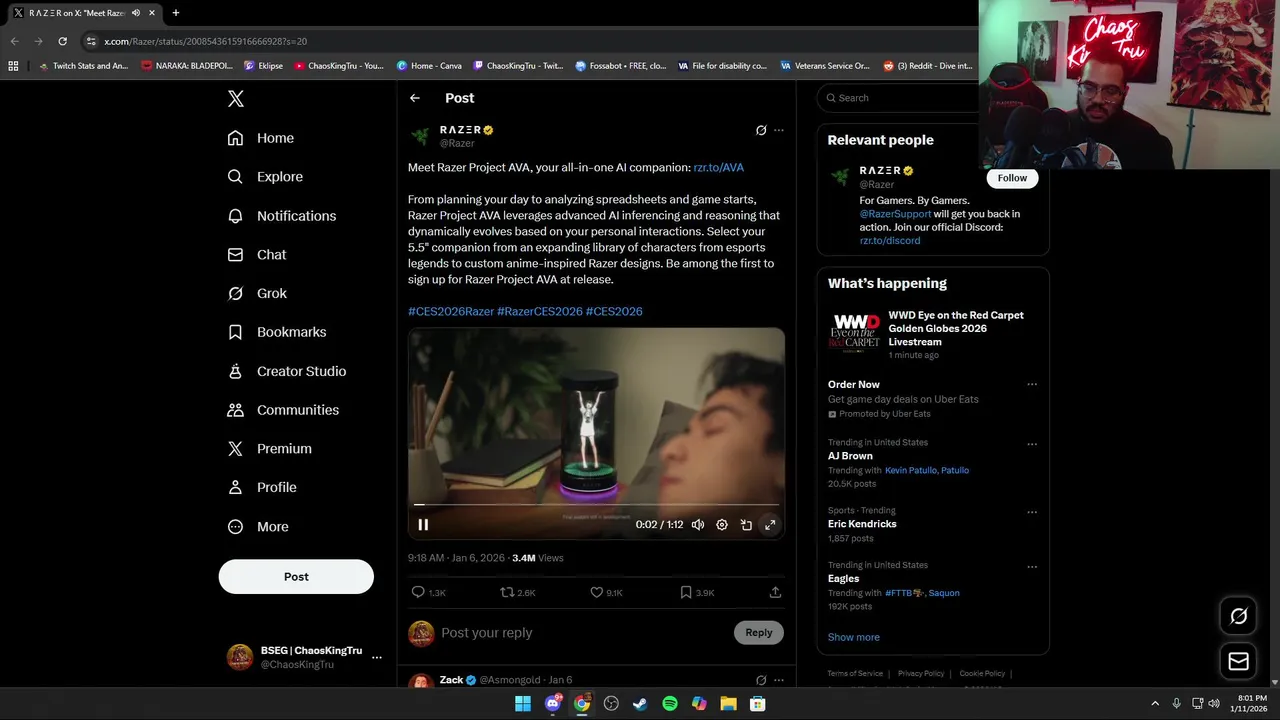This screenshot has width=1280, height=720.
Task: Open video settings gear
Action: click(x=722, y=525)
